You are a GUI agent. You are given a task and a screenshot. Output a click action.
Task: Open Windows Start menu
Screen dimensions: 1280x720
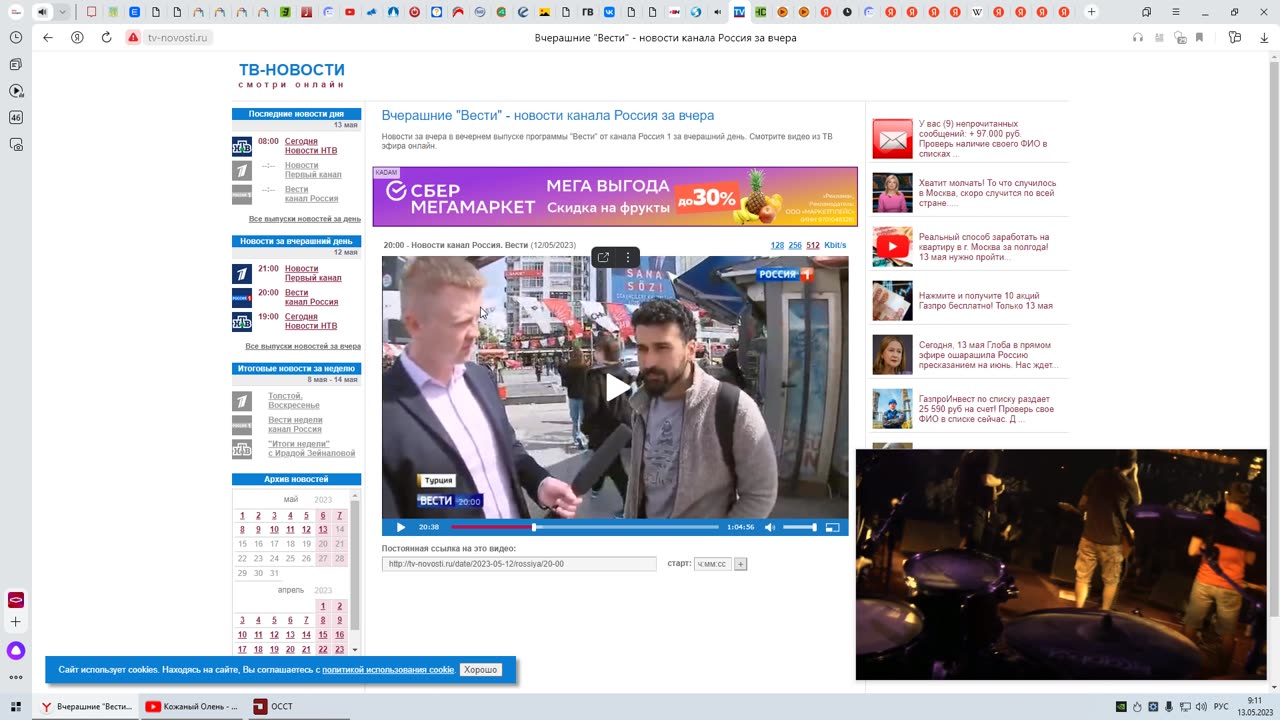pos(16,707)
